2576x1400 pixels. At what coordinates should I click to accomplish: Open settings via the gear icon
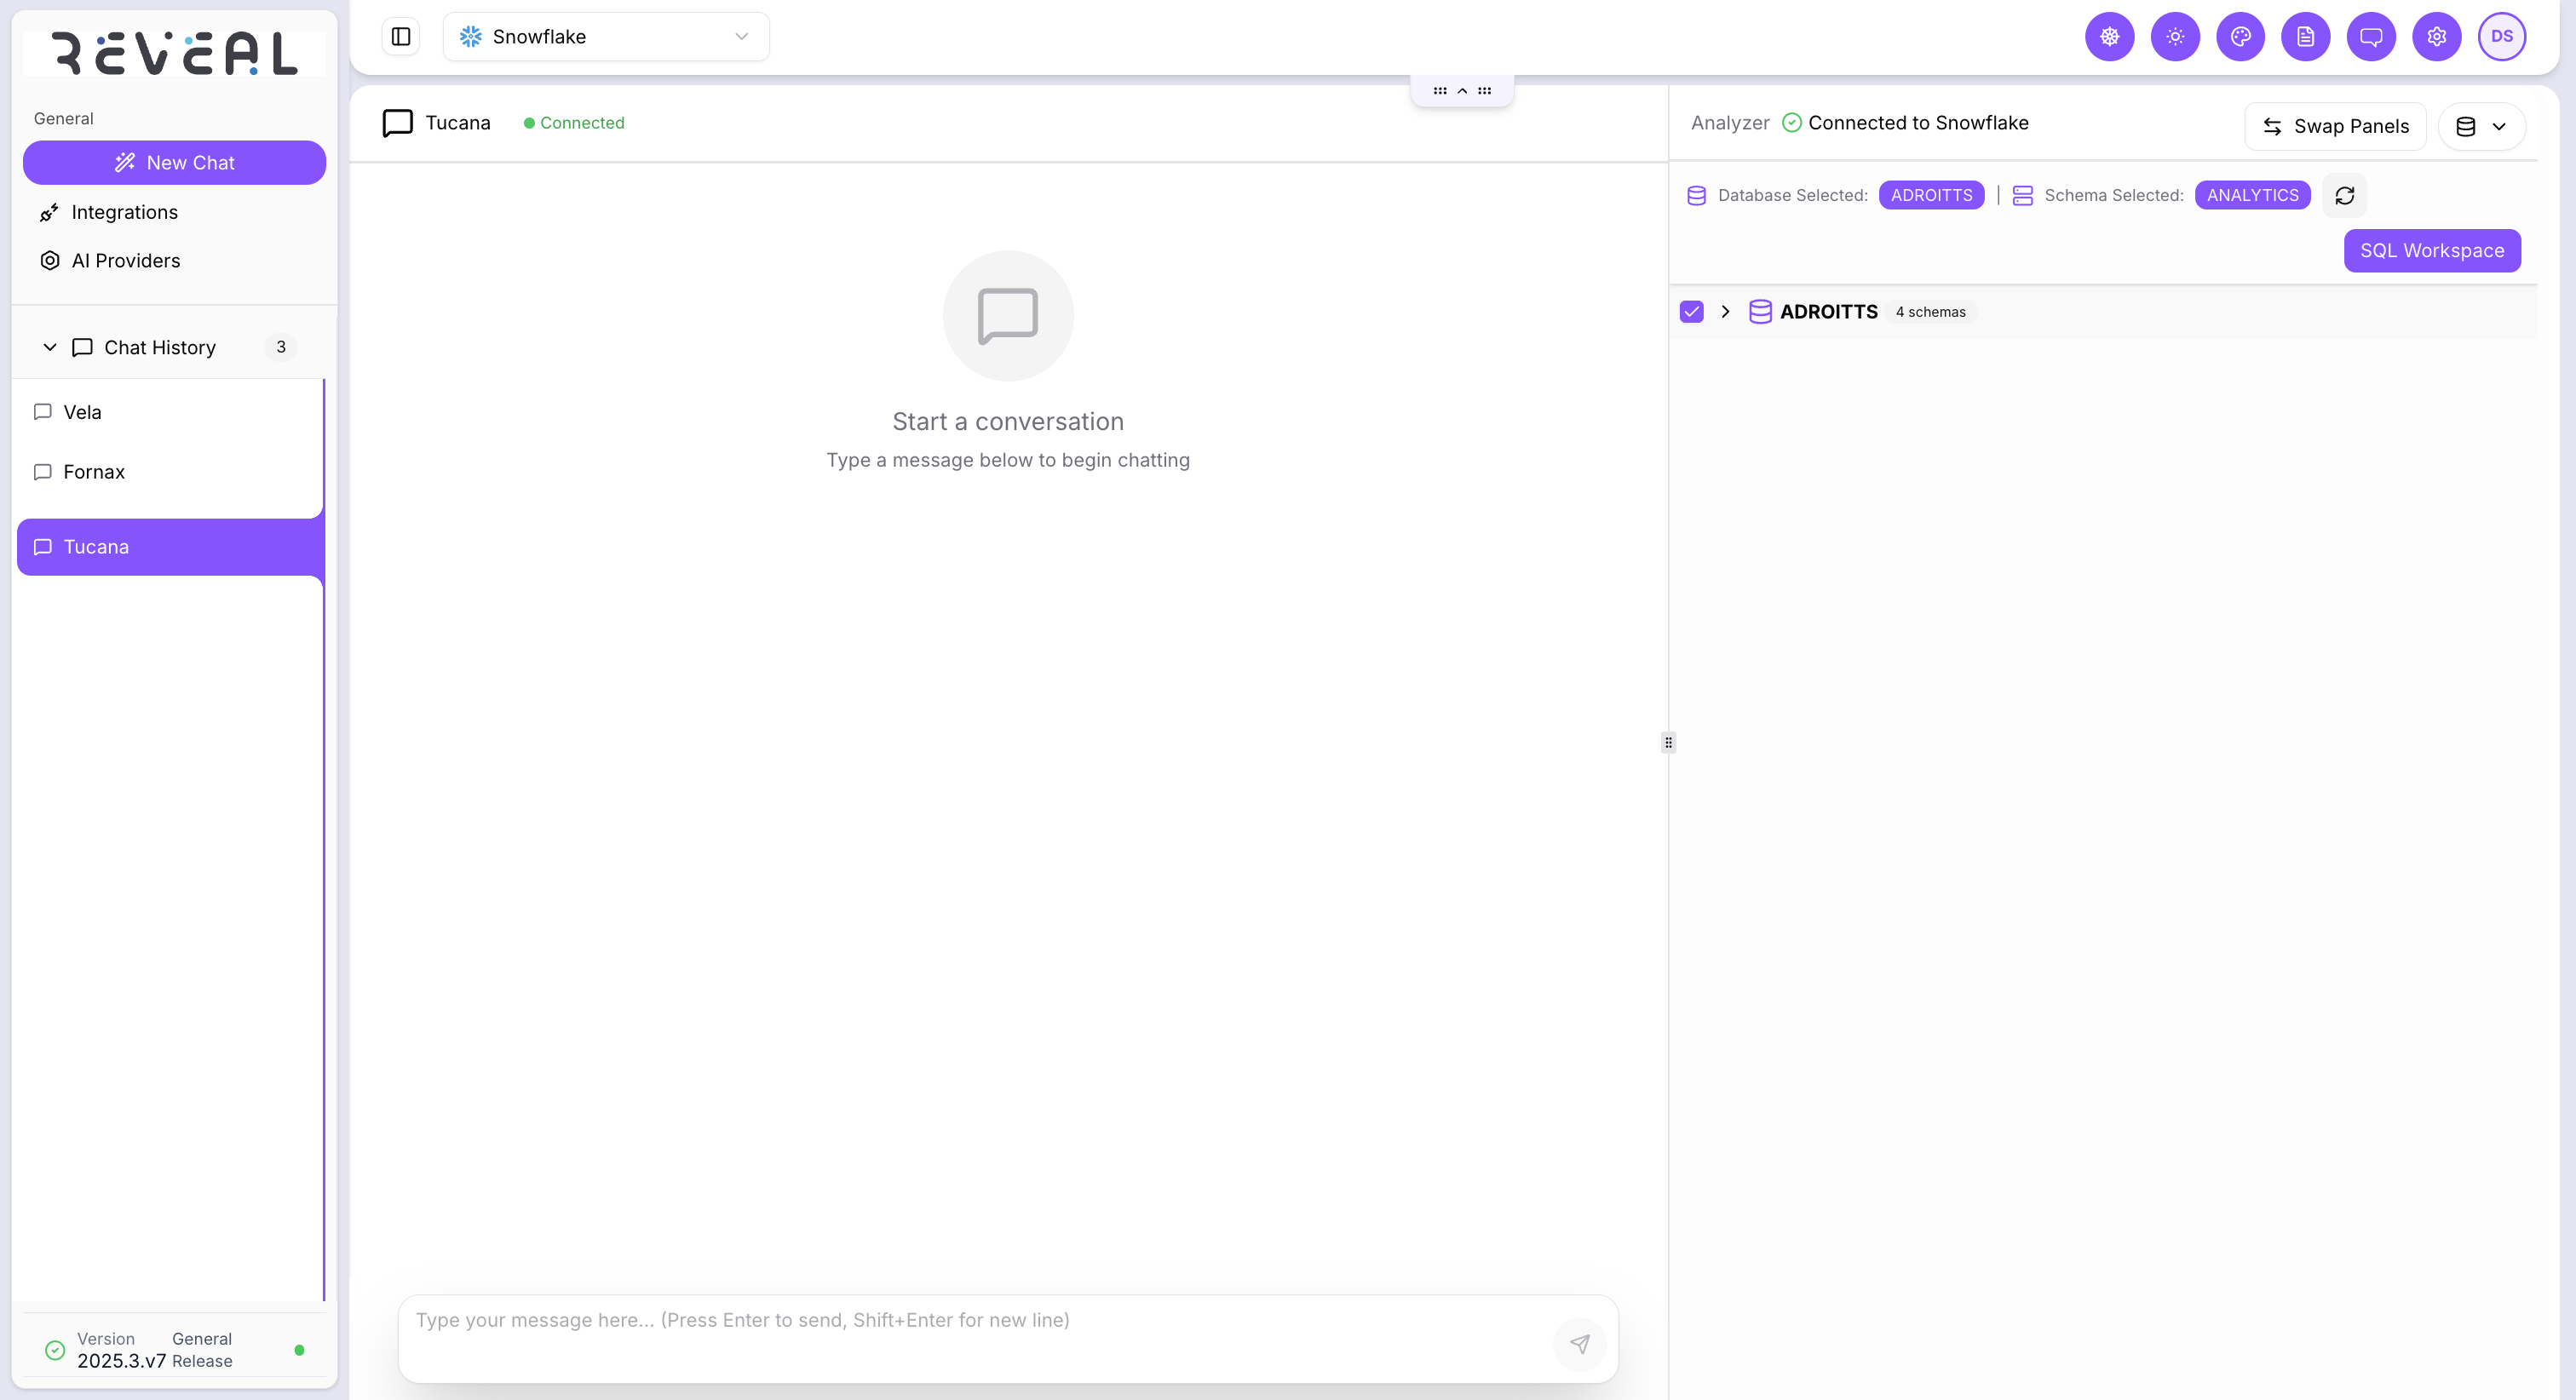[2436, 36]
